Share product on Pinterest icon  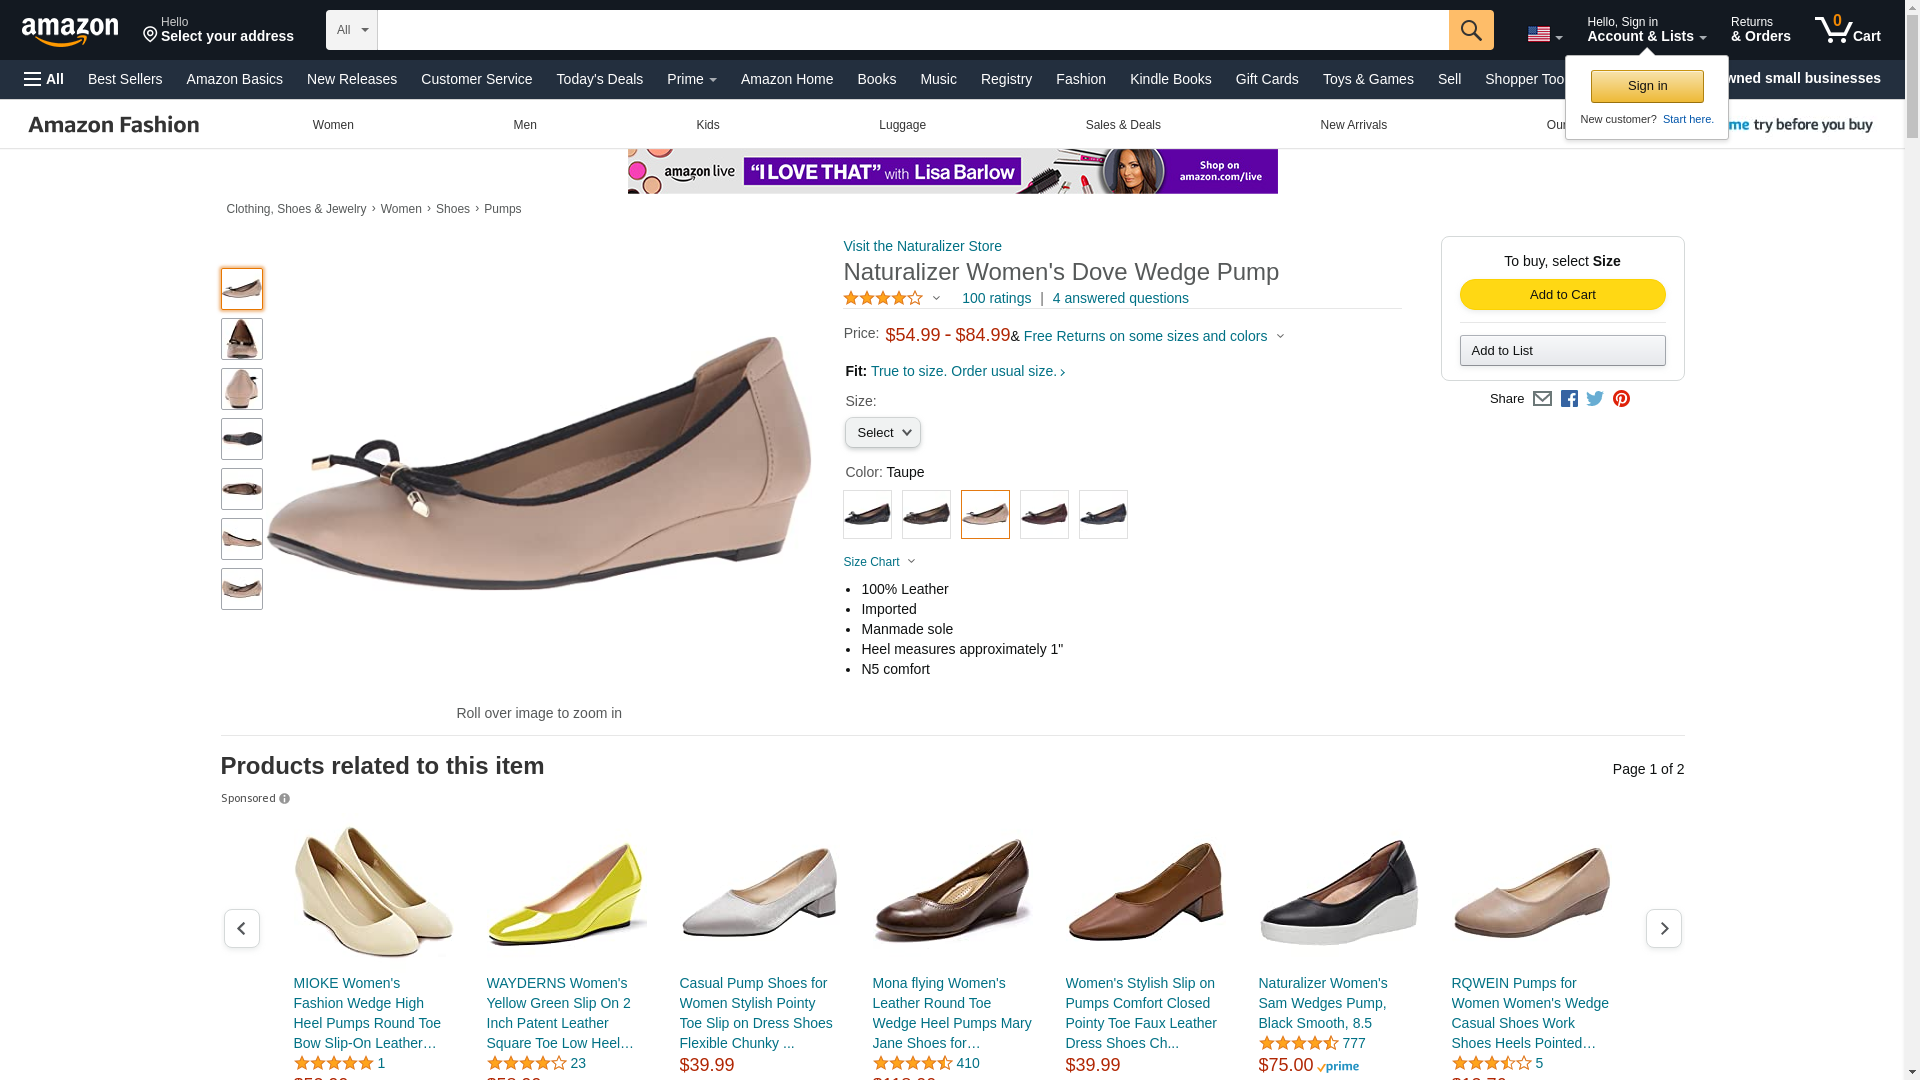click(1621, 399)
